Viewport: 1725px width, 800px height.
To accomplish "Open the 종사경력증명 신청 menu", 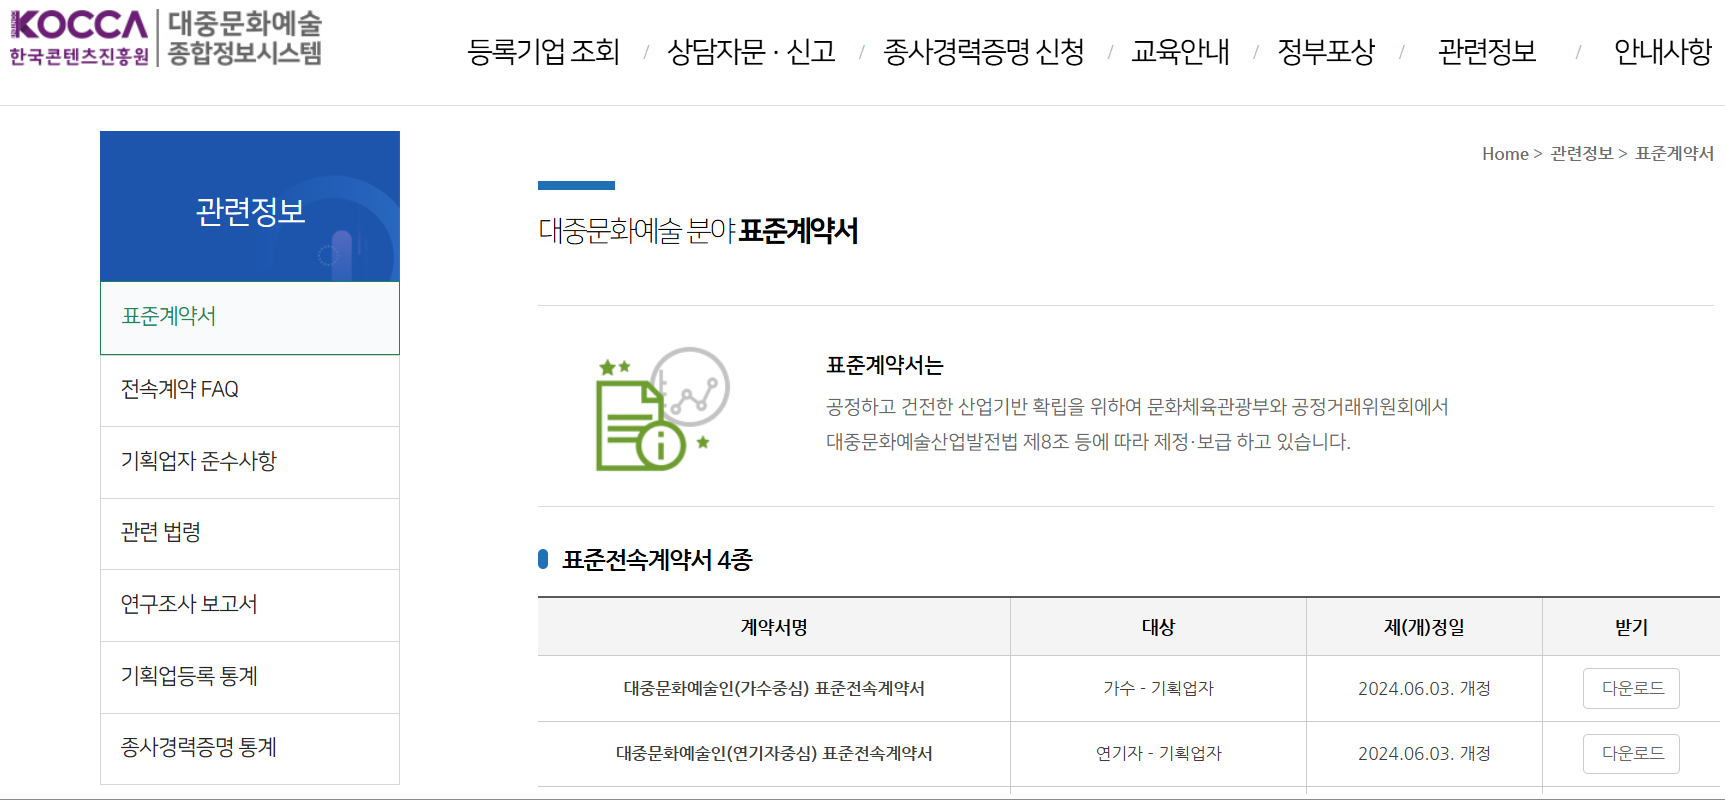I will (x=984, y=51).
